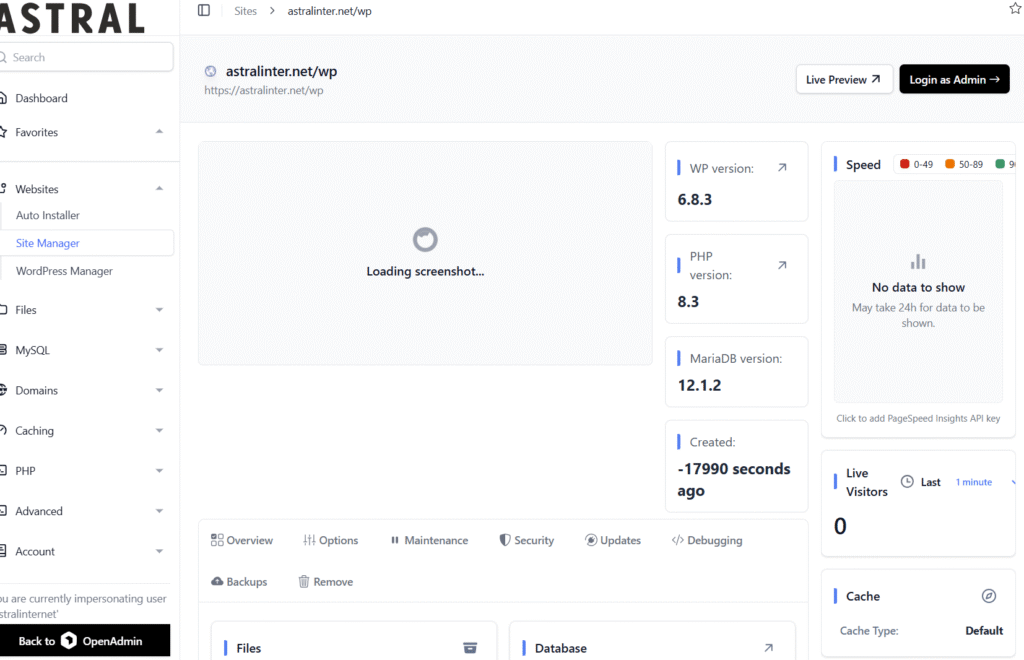Click the clock icon beside Last
The width and height of the screenshot is (1024, 660).
[907, 482]
